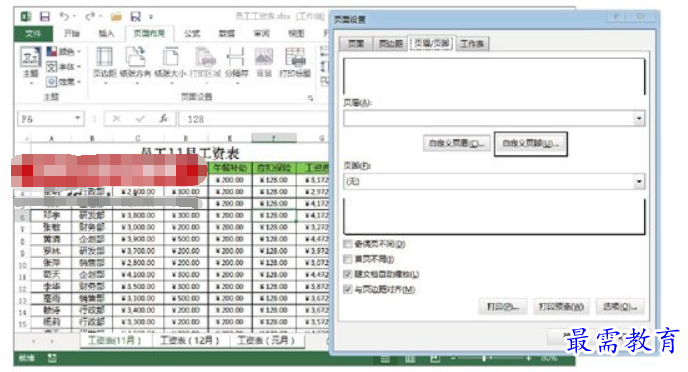Image resolution: width=688 pixels, height=372 pixels.
Task: Click the Open folder icon in quick access toolbar
Action: click(x=116, y=17)
